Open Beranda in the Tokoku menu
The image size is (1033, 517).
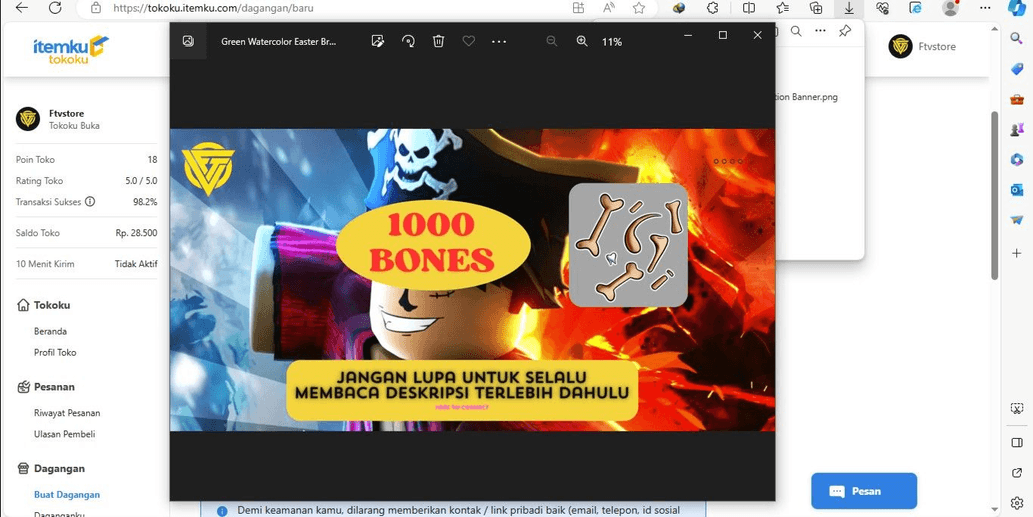(x=50, y=331)
